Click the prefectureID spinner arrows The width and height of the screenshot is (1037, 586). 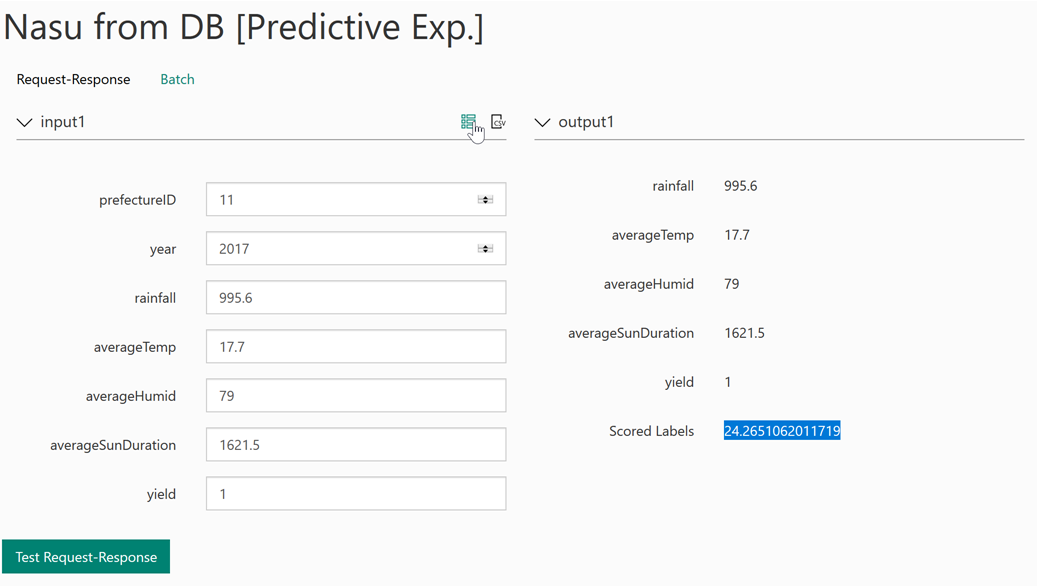(x=485, y=200)
